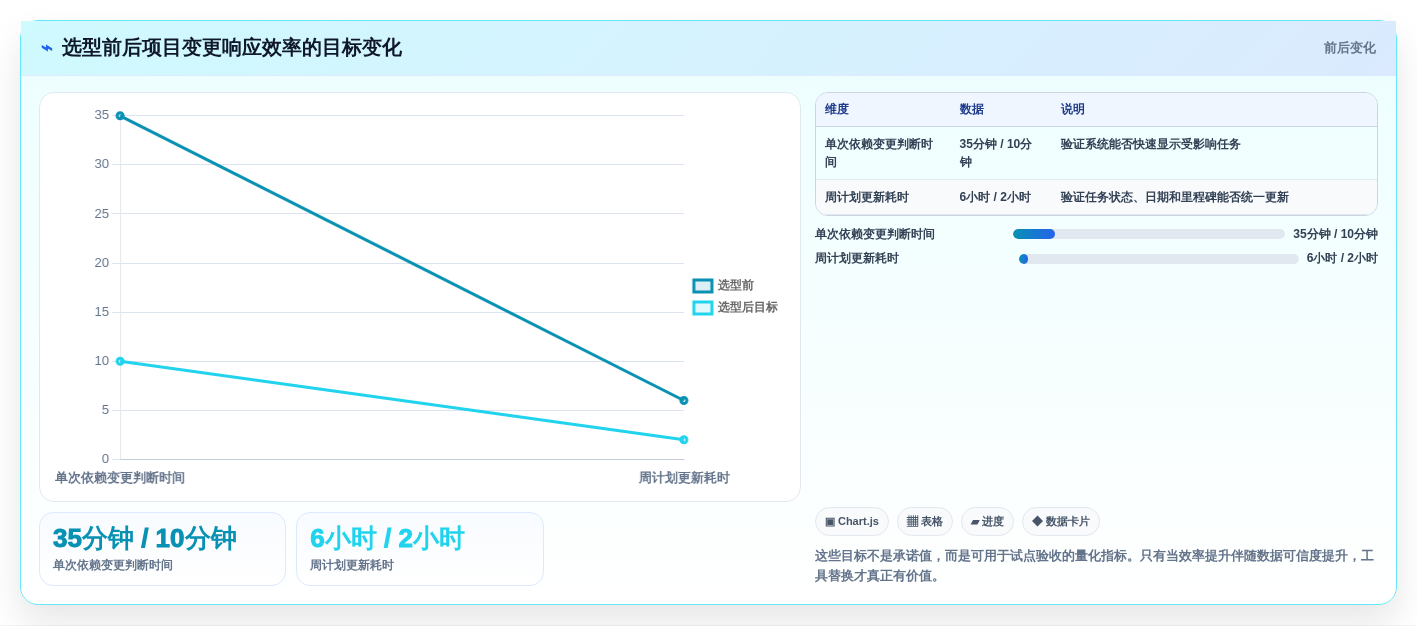Click the 6小时 / 2小时 data card
This screenshot has width=1417, height=626.
point(420,549)
